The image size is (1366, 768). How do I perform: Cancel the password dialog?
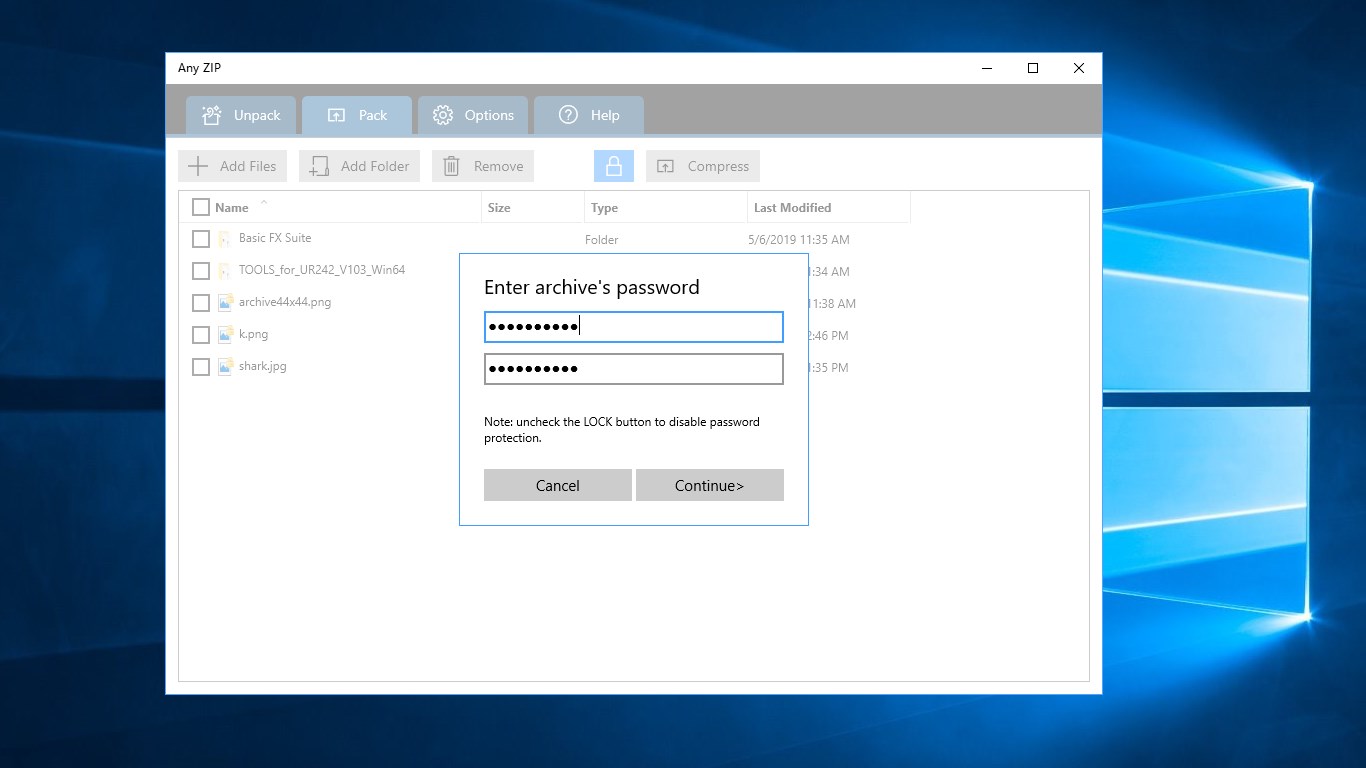tap(558, 485)
